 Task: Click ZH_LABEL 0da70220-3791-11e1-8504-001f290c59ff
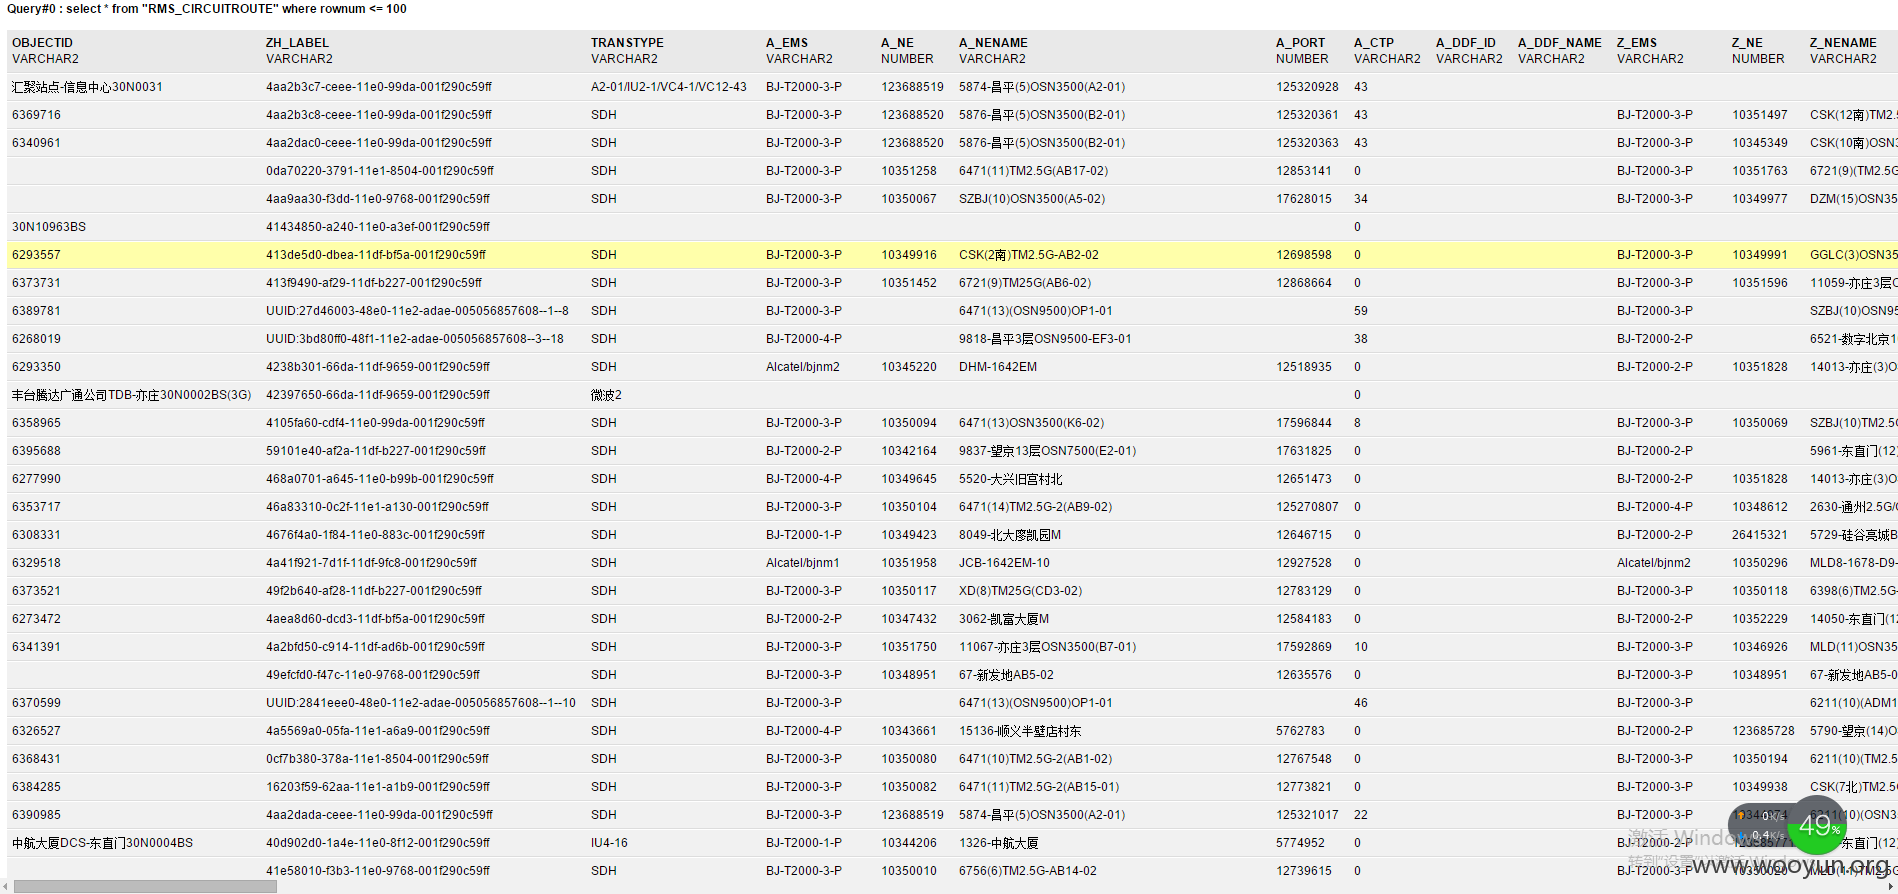click(x=380, y=171)
